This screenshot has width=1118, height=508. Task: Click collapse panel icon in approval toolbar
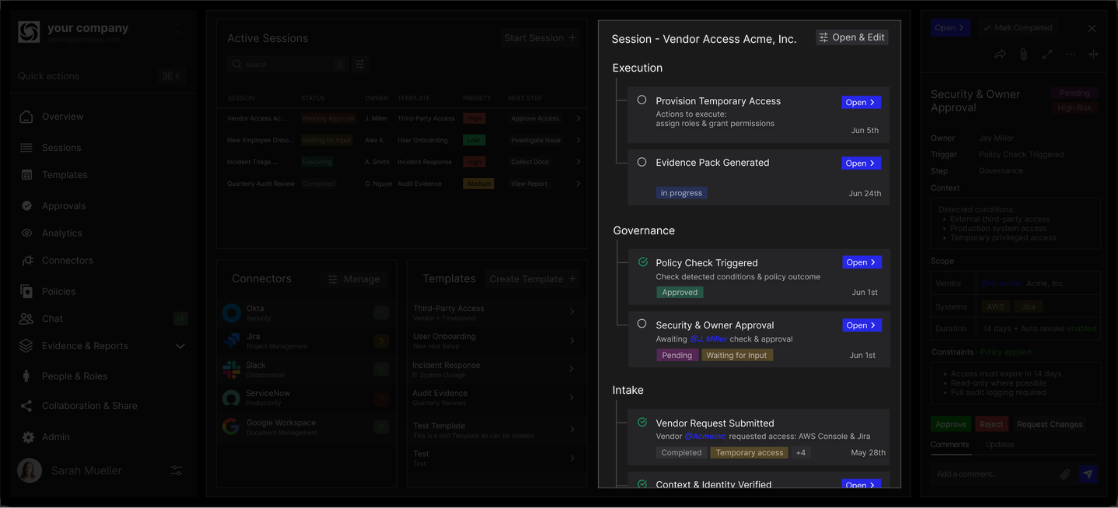coord(1094,54)
